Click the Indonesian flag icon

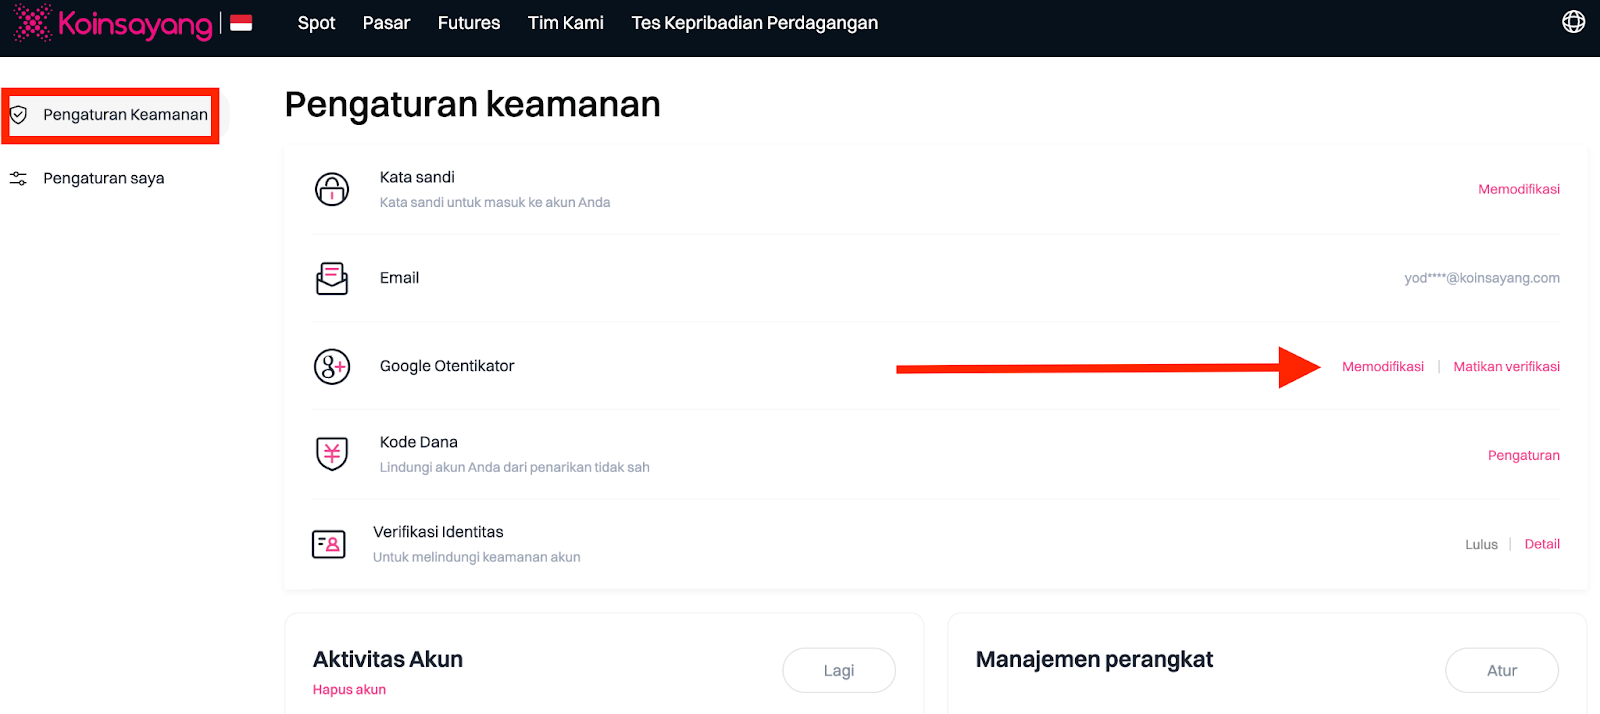tap(241, 23)
